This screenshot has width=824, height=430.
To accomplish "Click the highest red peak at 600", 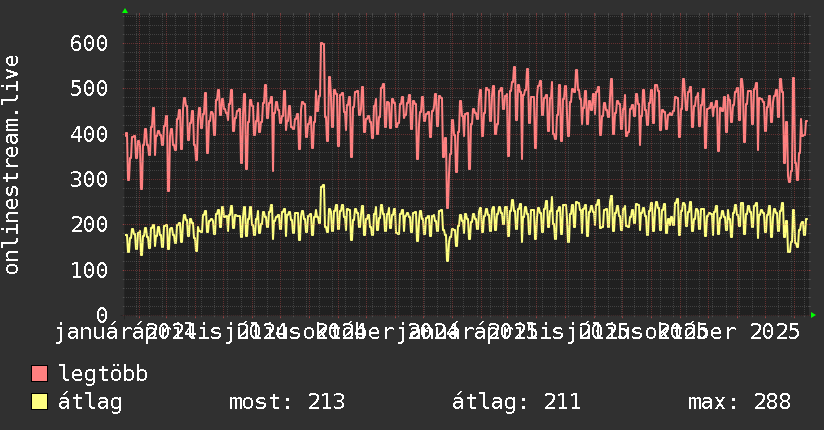I will tap(322, 44).
